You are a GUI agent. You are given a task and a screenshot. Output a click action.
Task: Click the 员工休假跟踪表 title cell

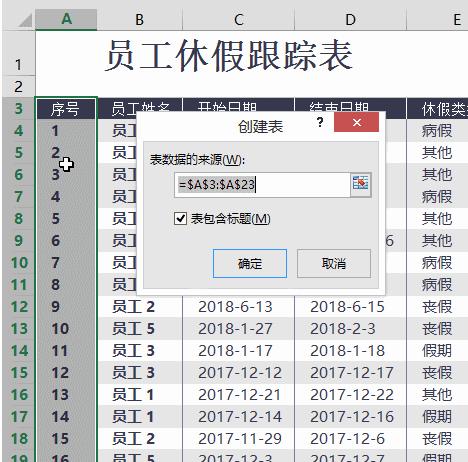(229, 56)
